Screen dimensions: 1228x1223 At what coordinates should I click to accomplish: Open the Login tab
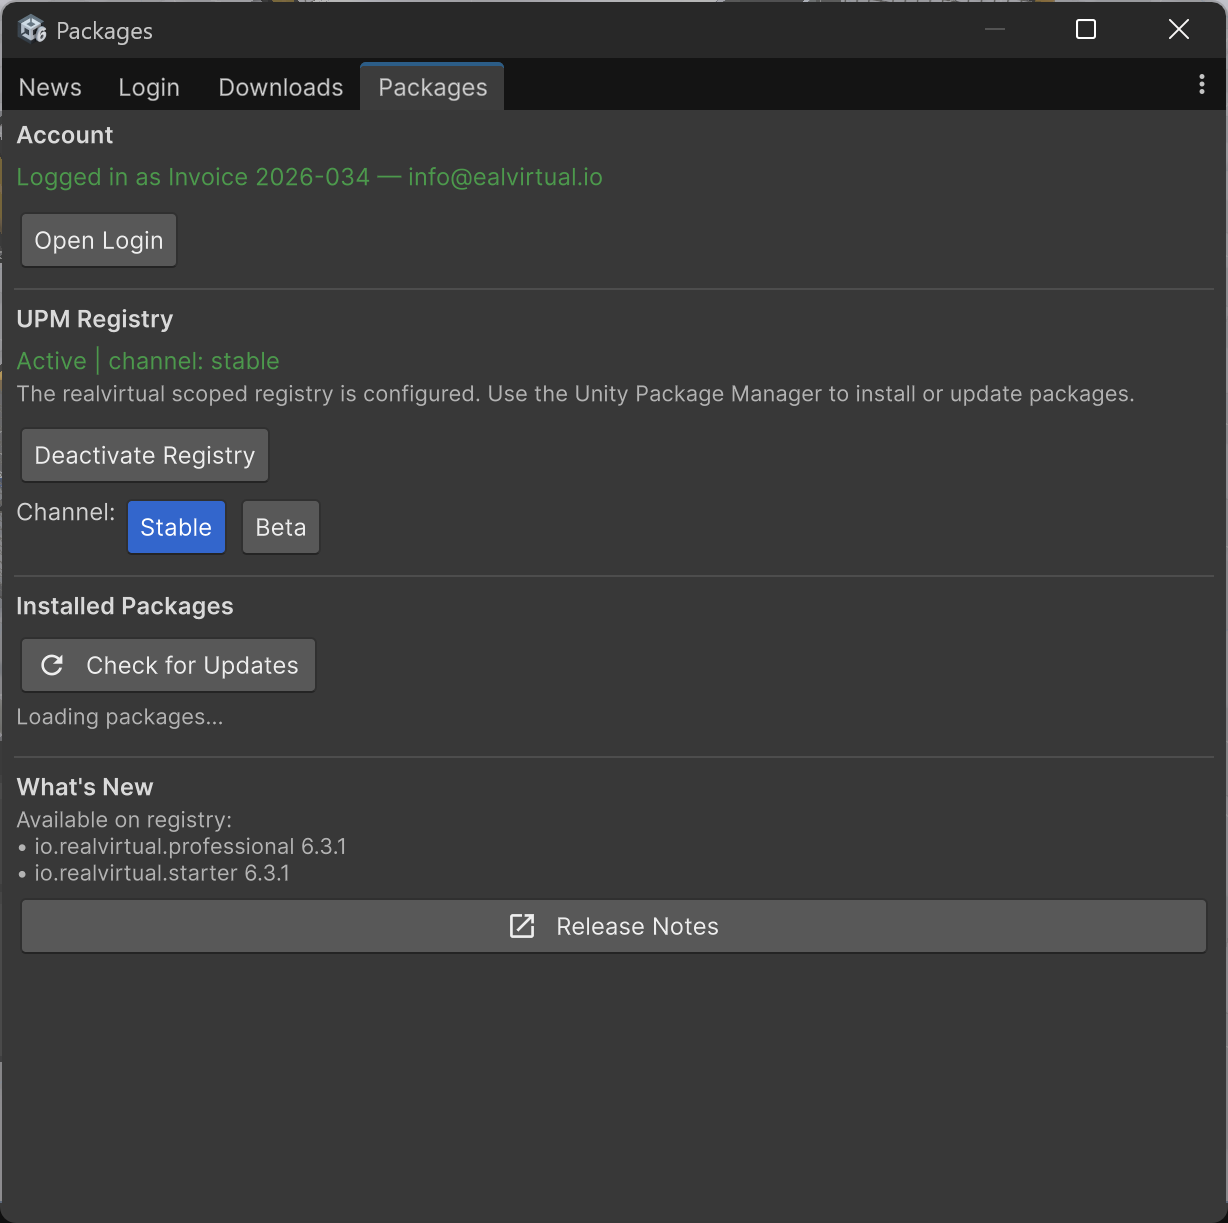pos(149,88)
